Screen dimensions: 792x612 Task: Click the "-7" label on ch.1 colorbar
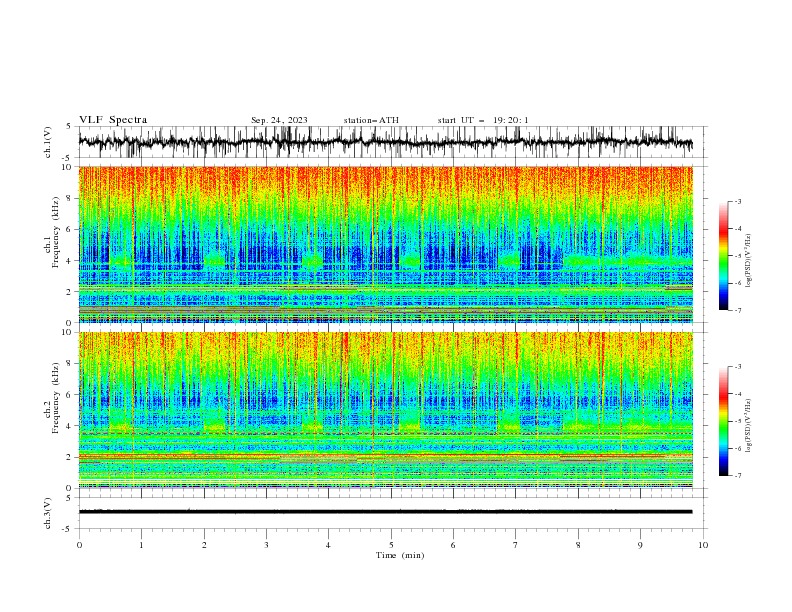(x=737, y=310)
